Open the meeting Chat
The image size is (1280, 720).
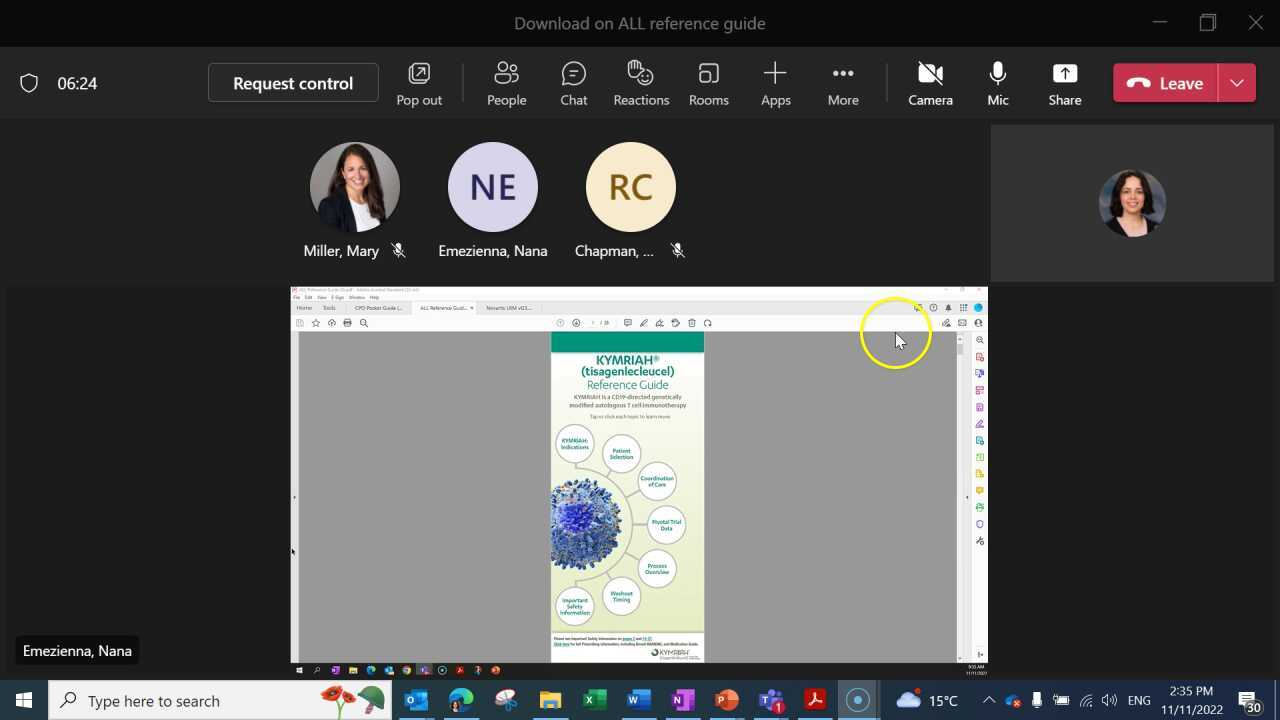(x=574, y=83)
